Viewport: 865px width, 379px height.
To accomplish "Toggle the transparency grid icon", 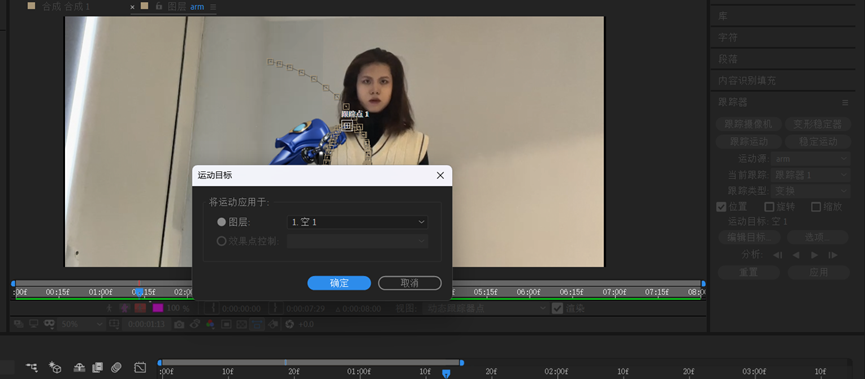I will coord(242,324).
